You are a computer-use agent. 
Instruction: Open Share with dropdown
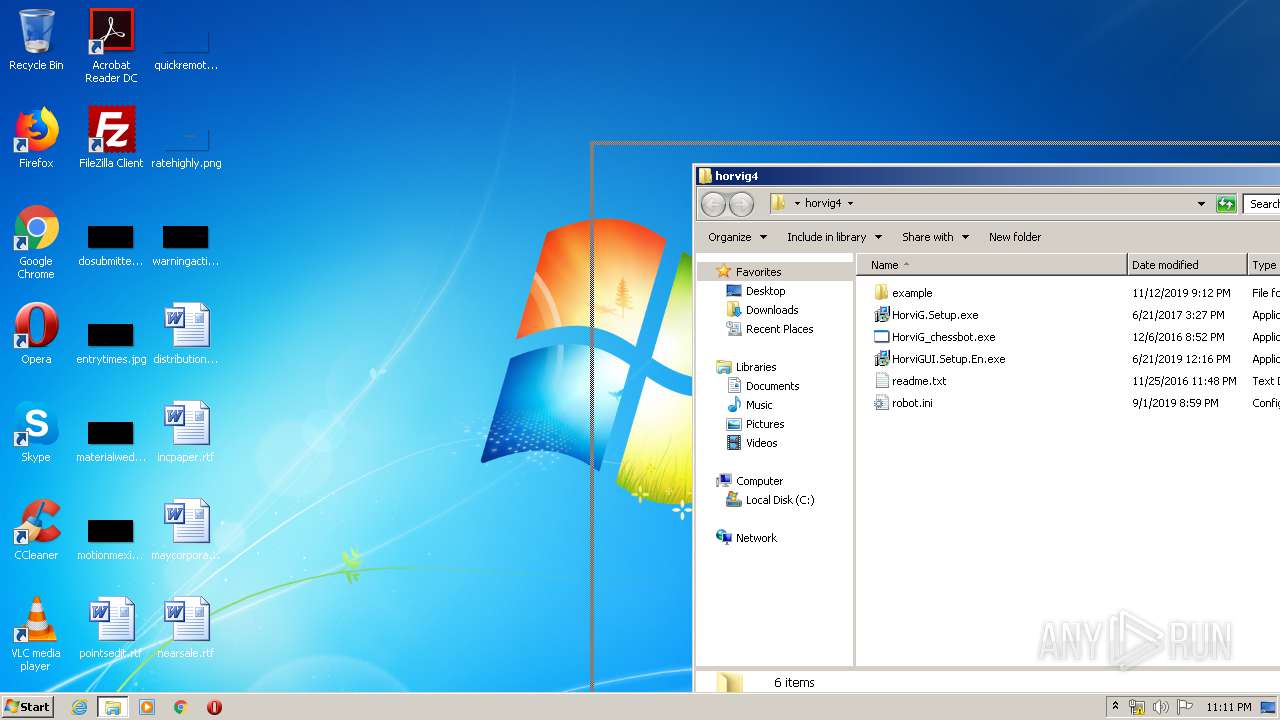pos(935,237)
